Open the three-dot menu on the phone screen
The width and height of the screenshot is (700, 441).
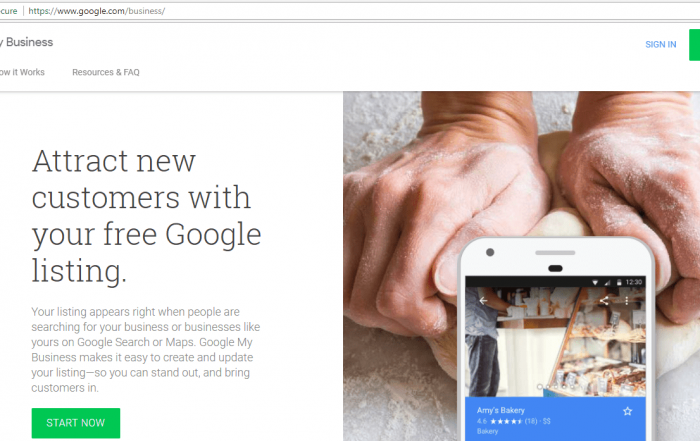click(627, 301)
